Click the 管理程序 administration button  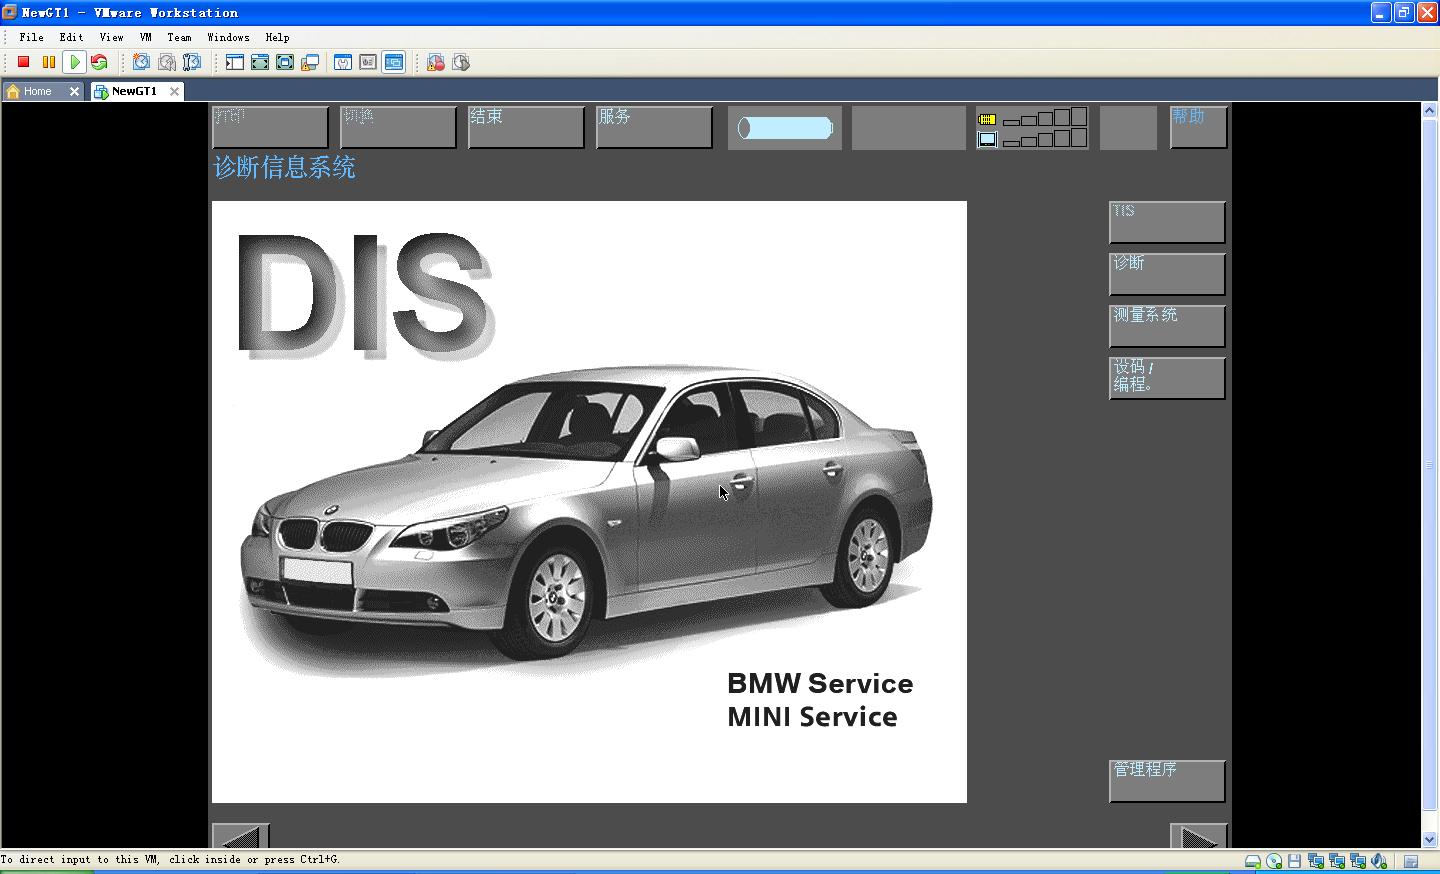pyautogui.click(x=1167, y=781)
